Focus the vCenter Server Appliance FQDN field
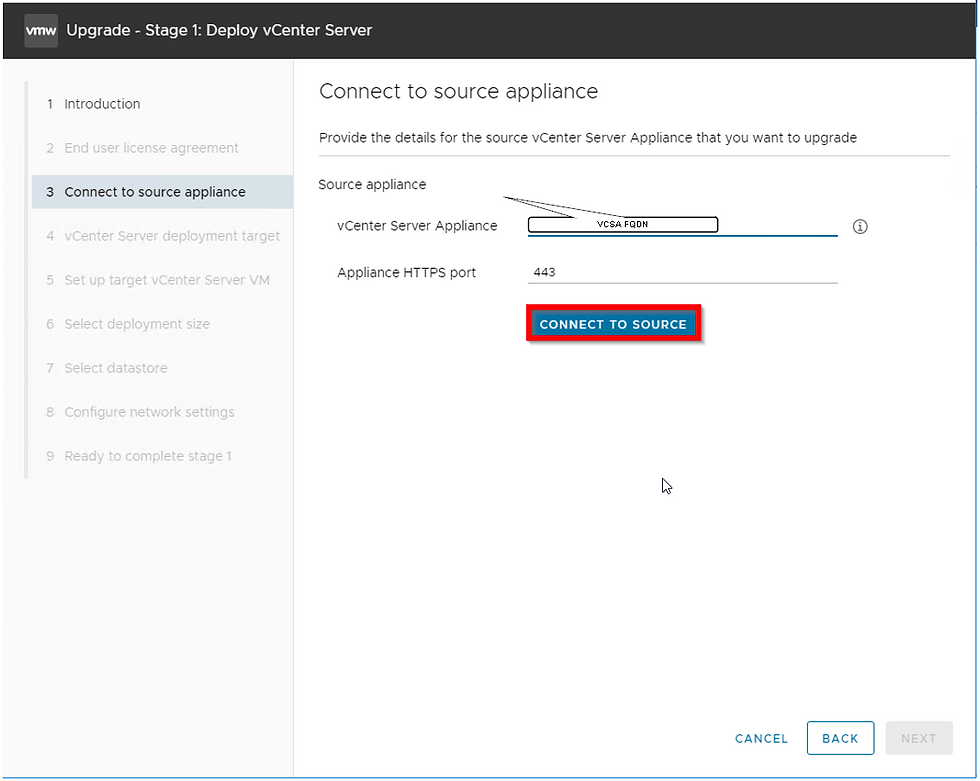This screenshot has height=781, width=980. click(682, 225)
